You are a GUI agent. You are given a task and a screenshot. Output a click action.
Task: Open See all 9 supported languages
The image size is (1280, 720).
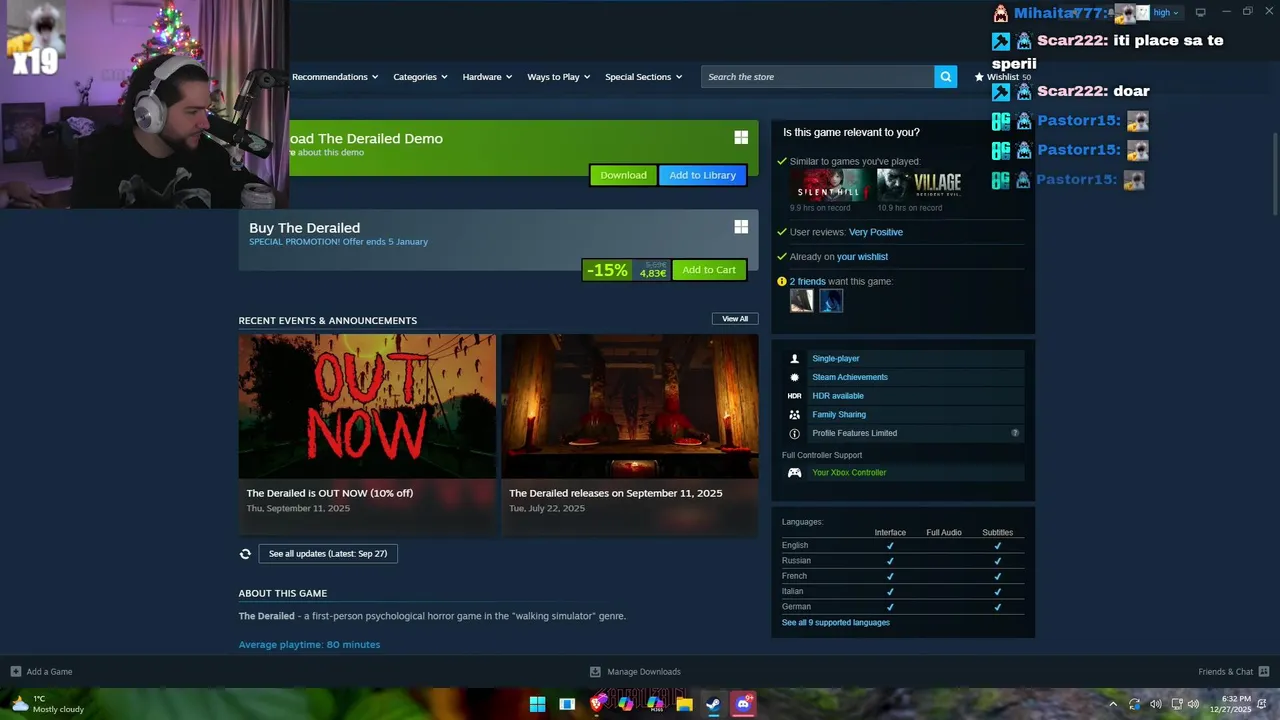pyautogui.click(x=835, y=623)
